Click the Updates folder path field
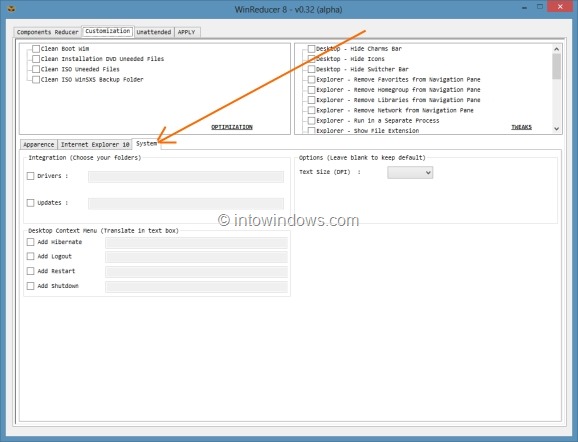The height and width of the screenshot is (442, 578). 186,203
